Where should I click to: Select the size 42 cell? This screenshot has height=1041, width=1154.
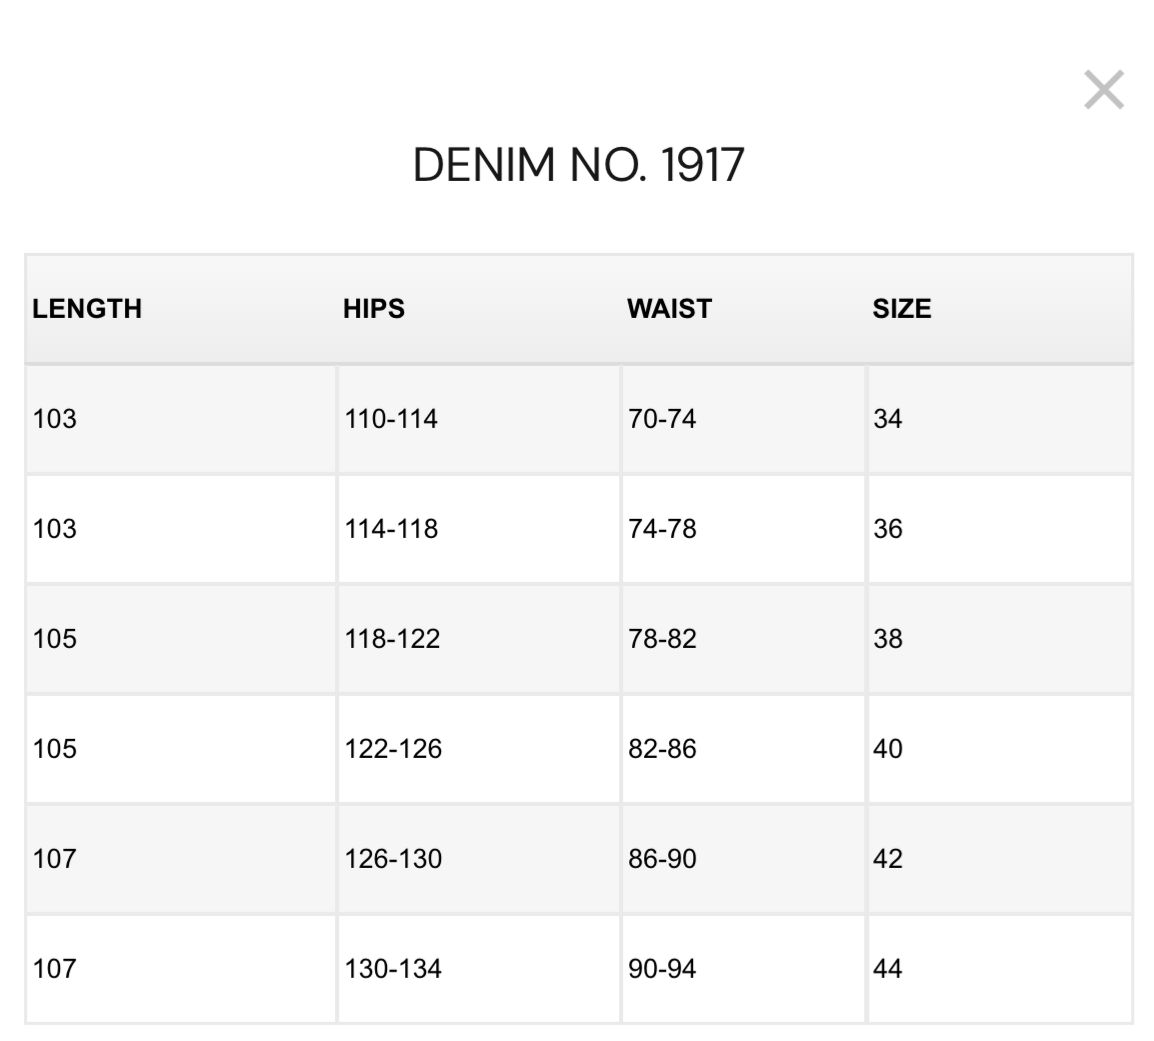pyautogui.click(x=888, y=859)
